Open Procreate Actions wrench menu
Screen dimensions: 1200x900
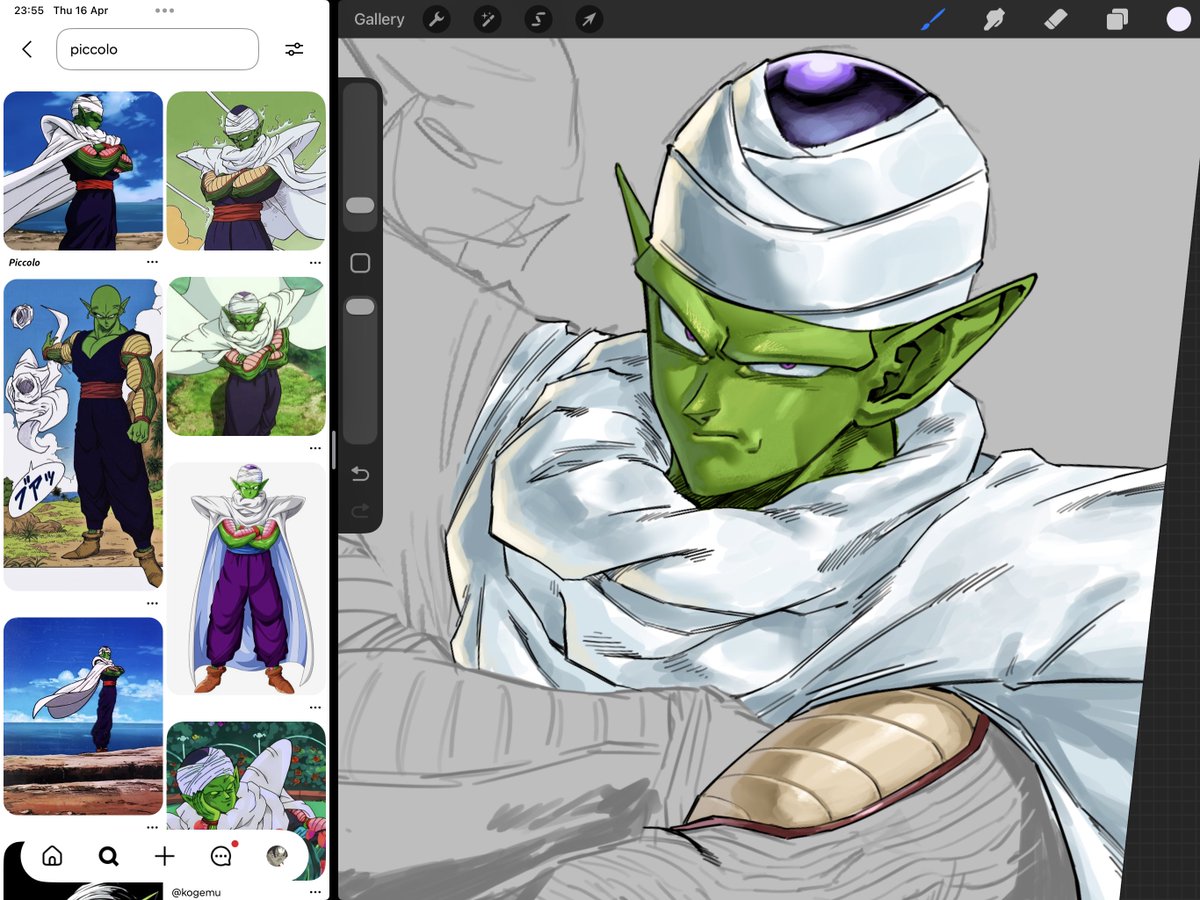(436, 19)
